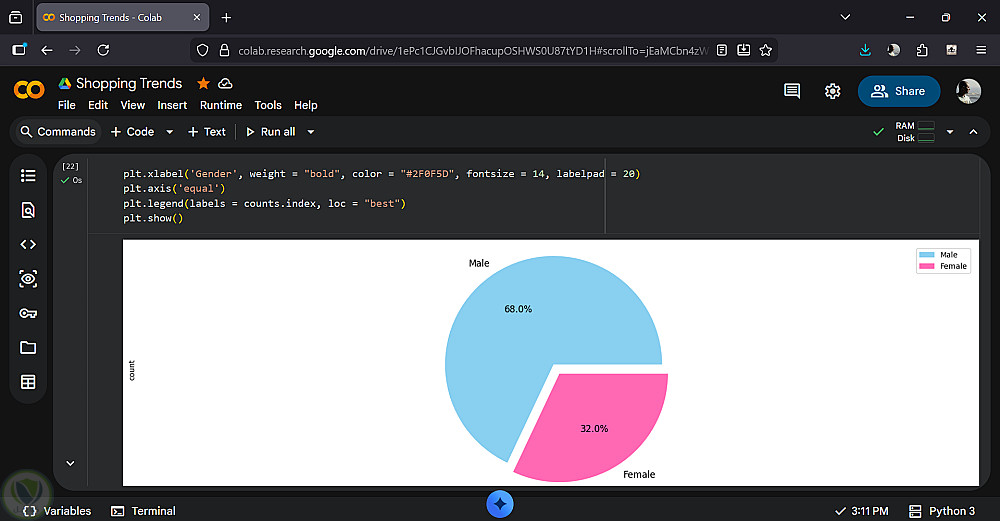Open the Data table explorer icon
1000x521 pixels.
(28, 382)
